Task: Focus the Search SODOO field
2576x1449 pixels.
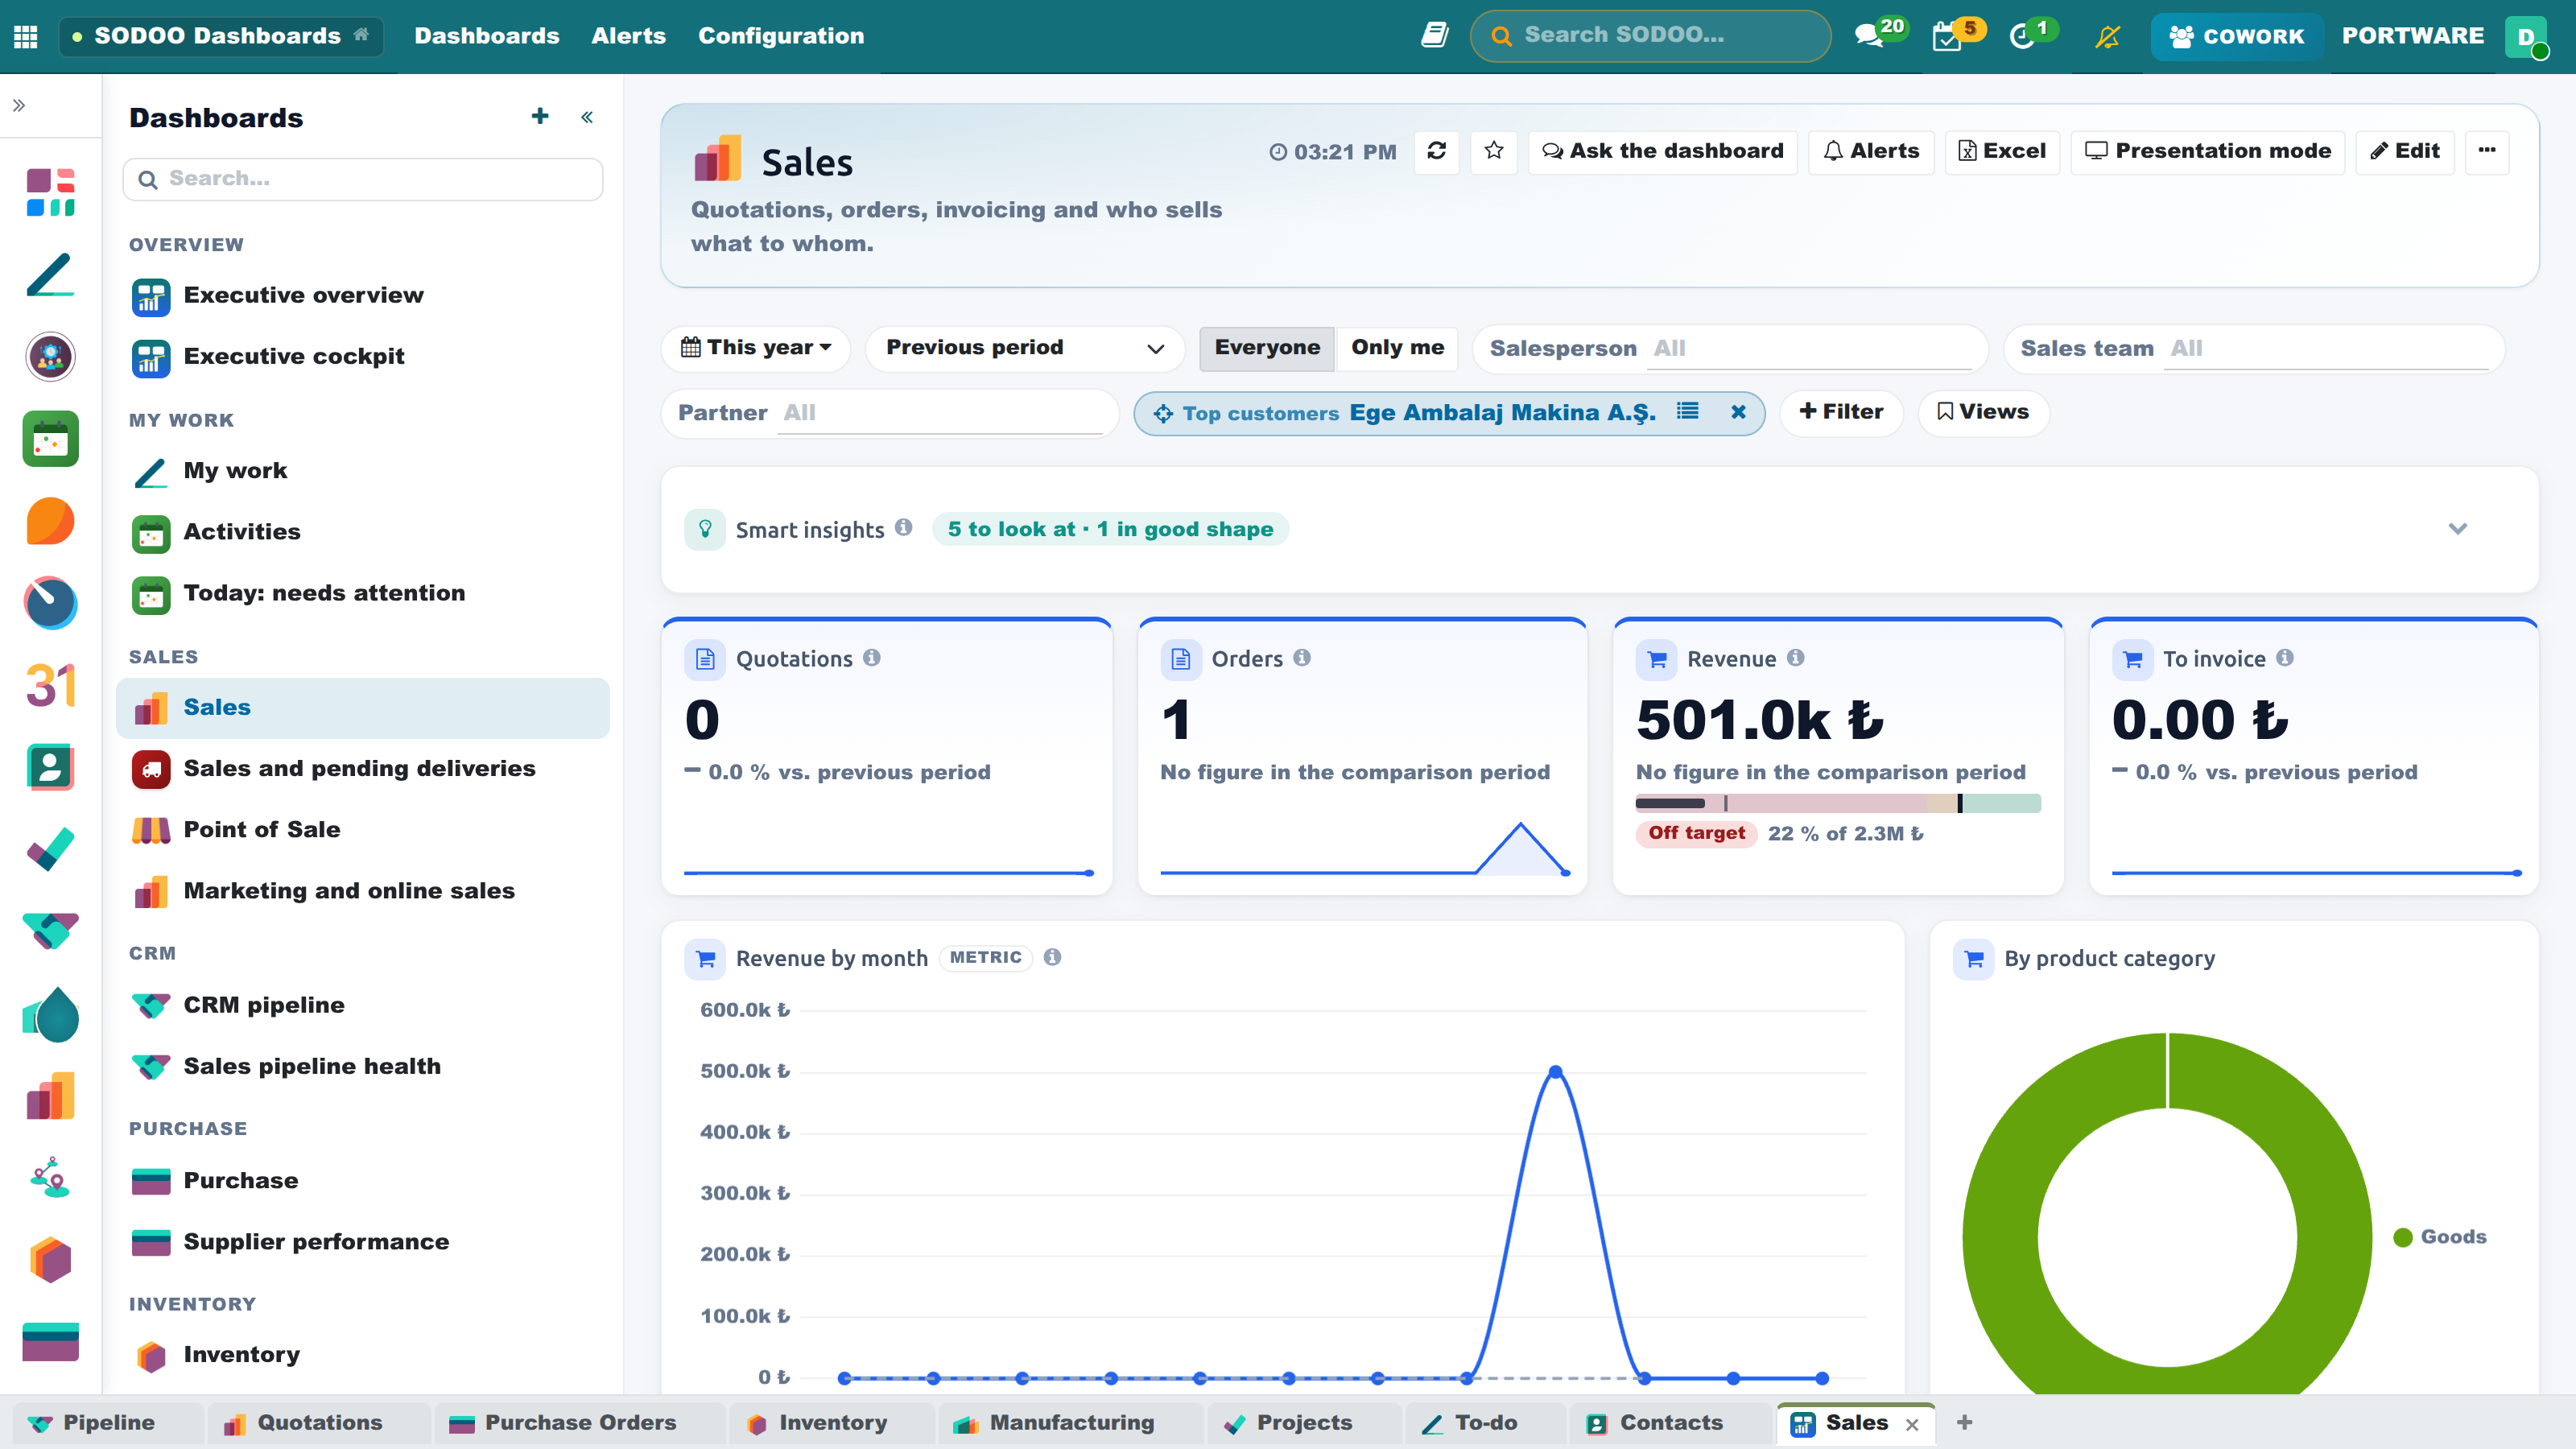Action: click(1650, 36)
